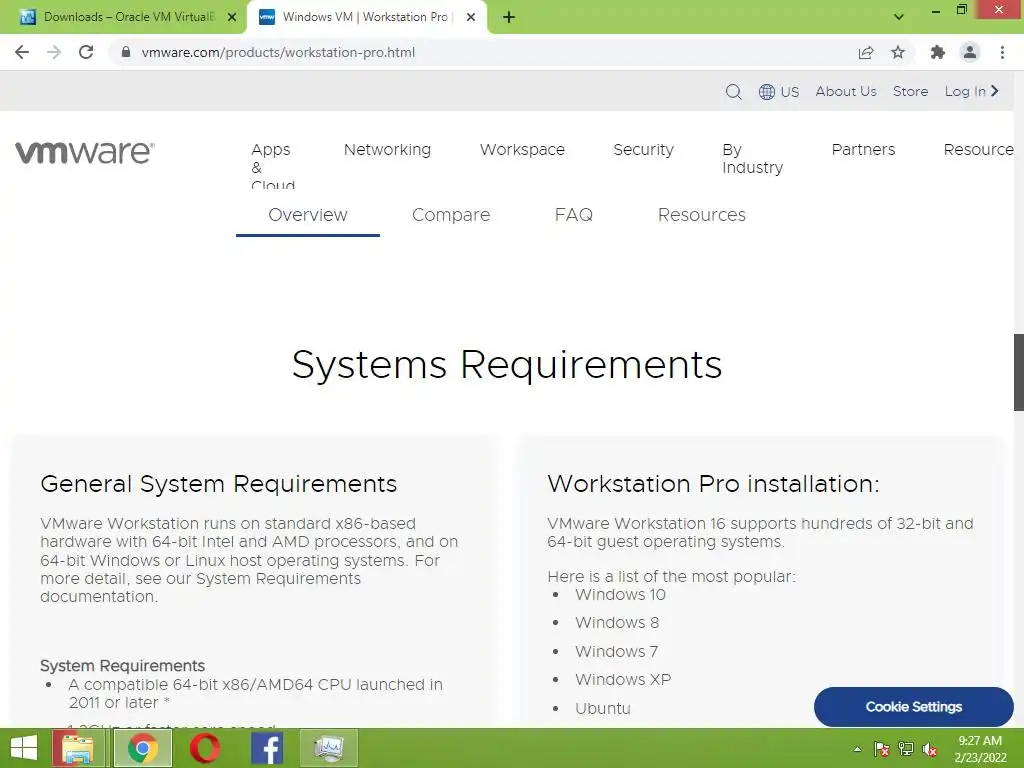Select Windows 10 list item

(x=620, y=594)
